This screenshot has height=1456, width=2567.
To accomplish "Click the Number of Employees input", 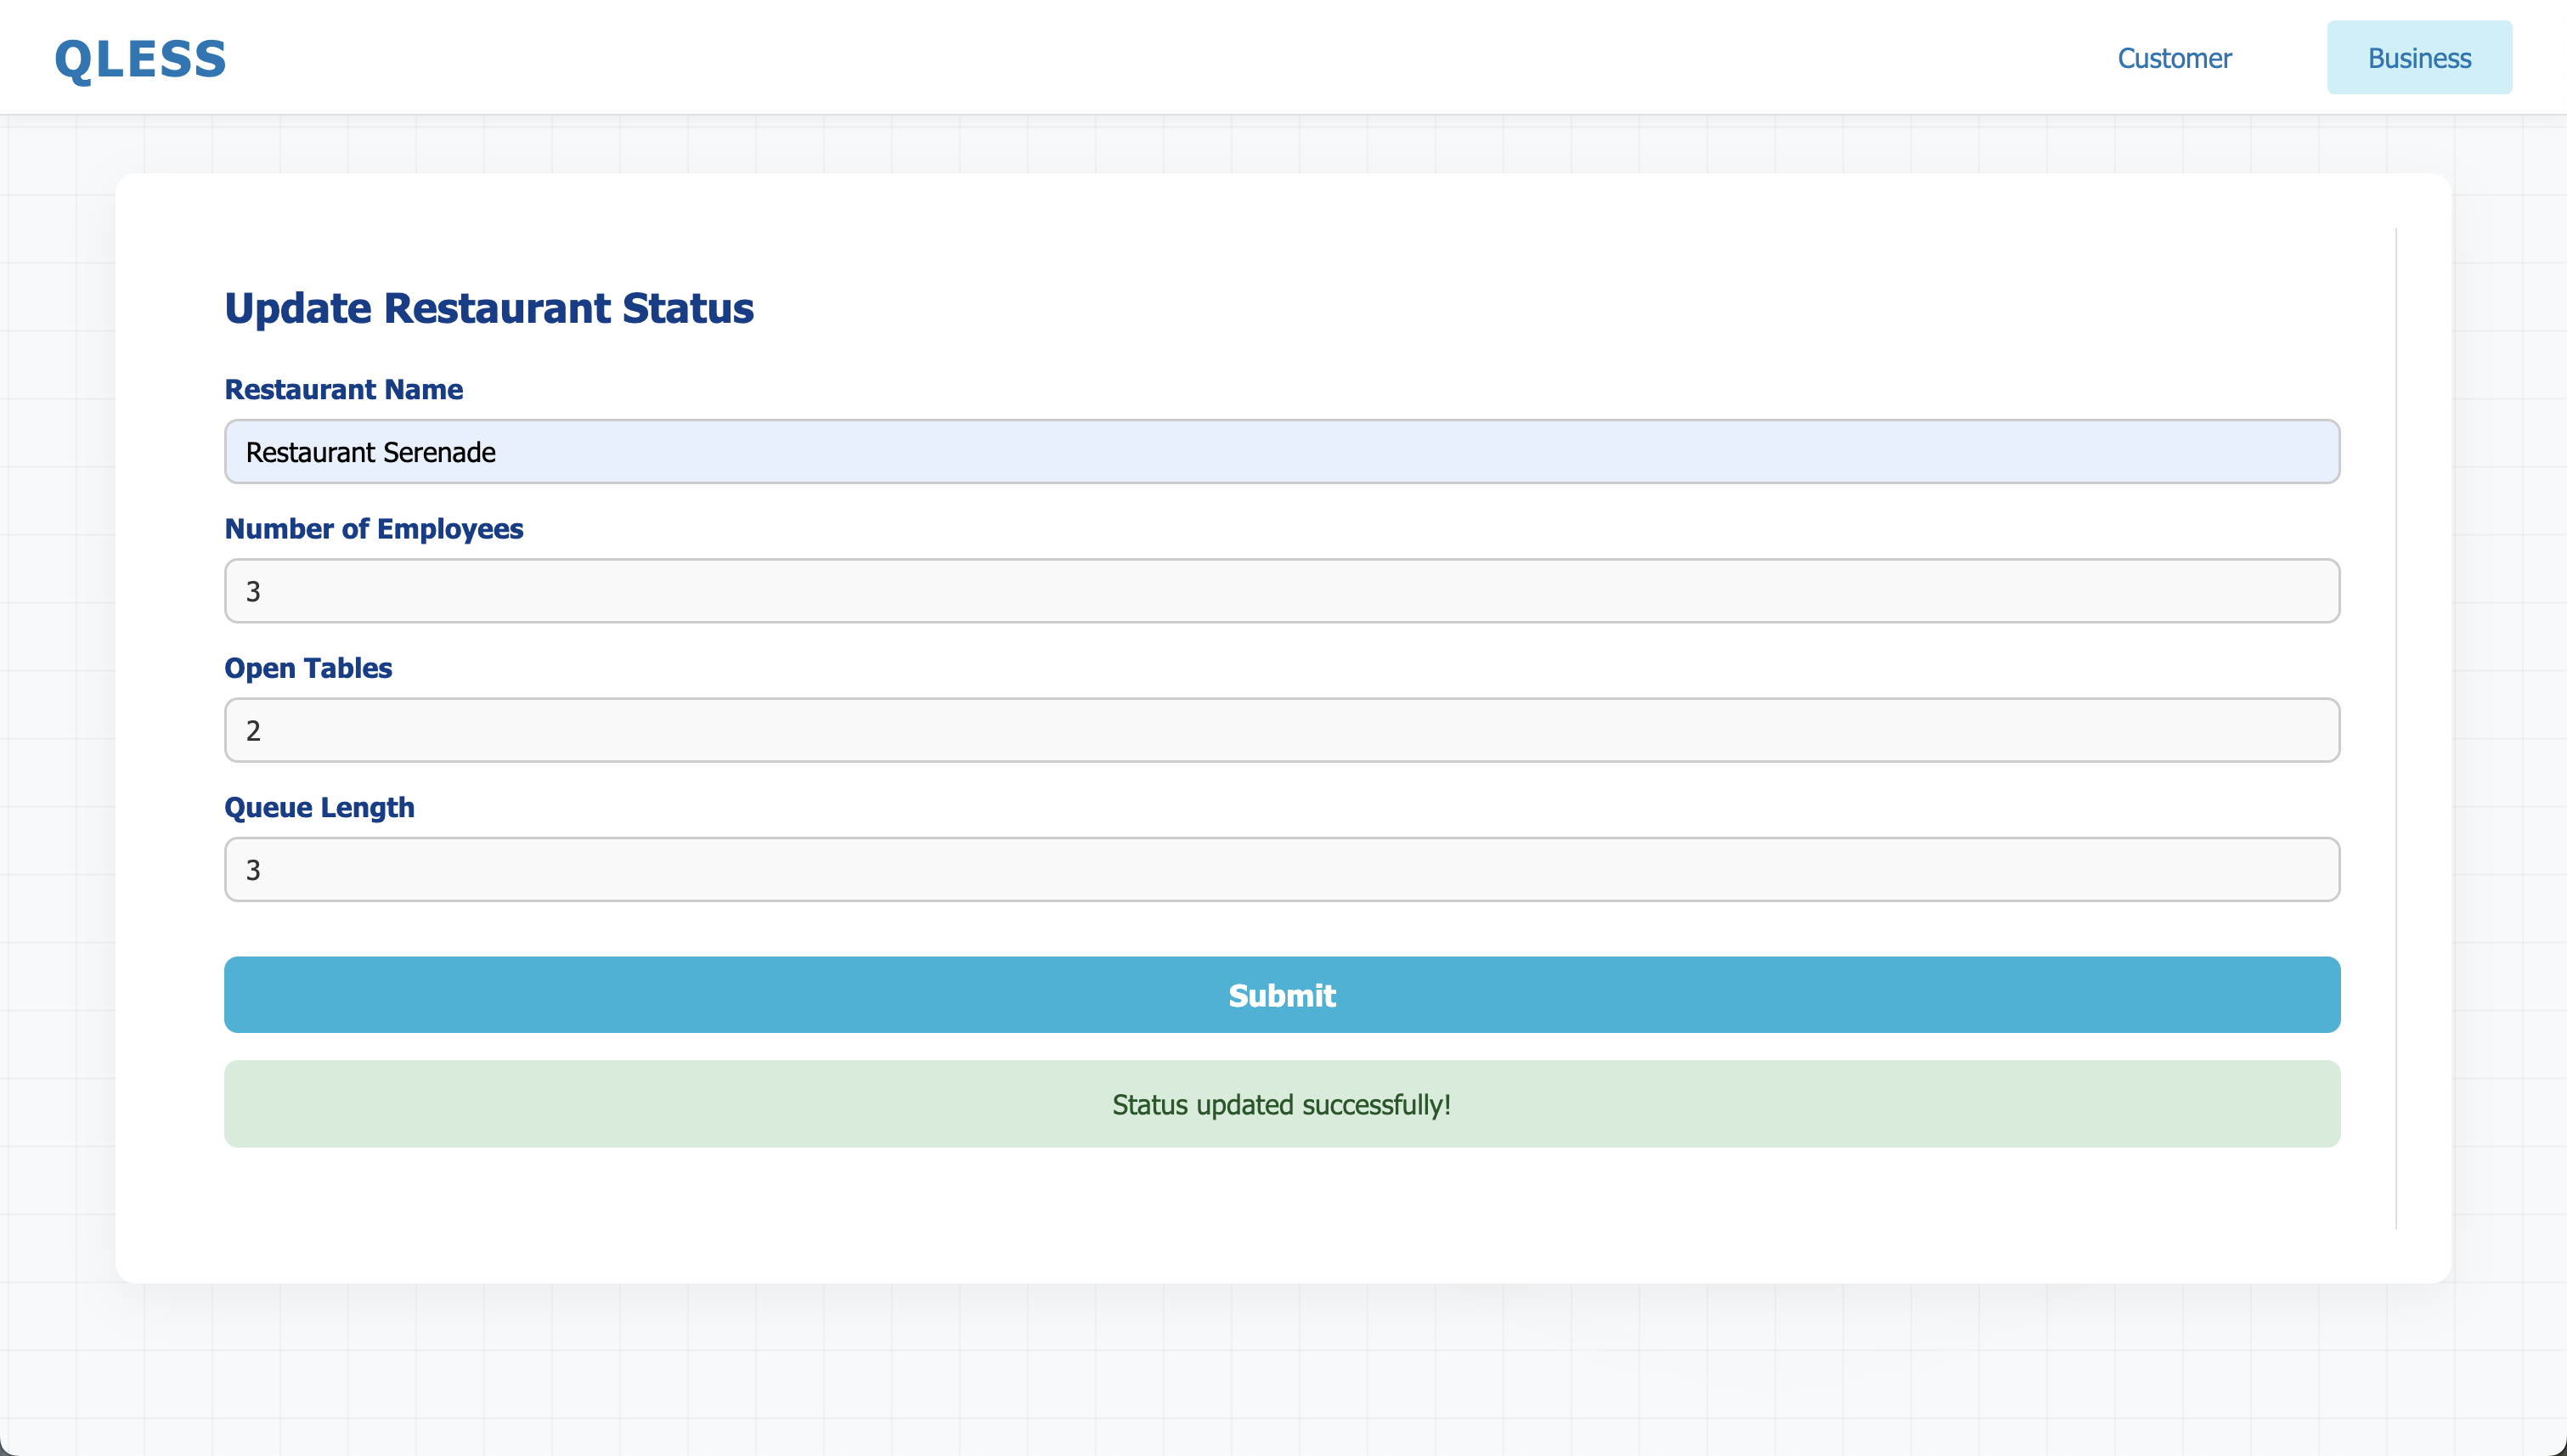I will pyautogui.click(x=1281, y=591).
